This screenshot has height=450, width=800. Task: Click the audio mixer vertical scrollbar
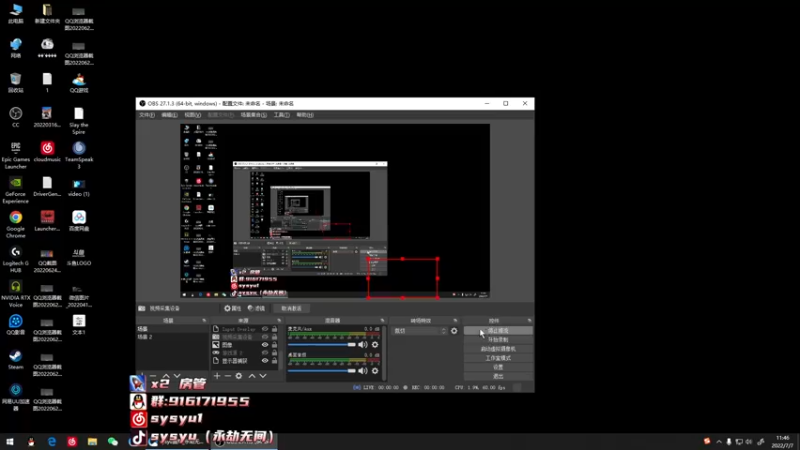[384, 352]
